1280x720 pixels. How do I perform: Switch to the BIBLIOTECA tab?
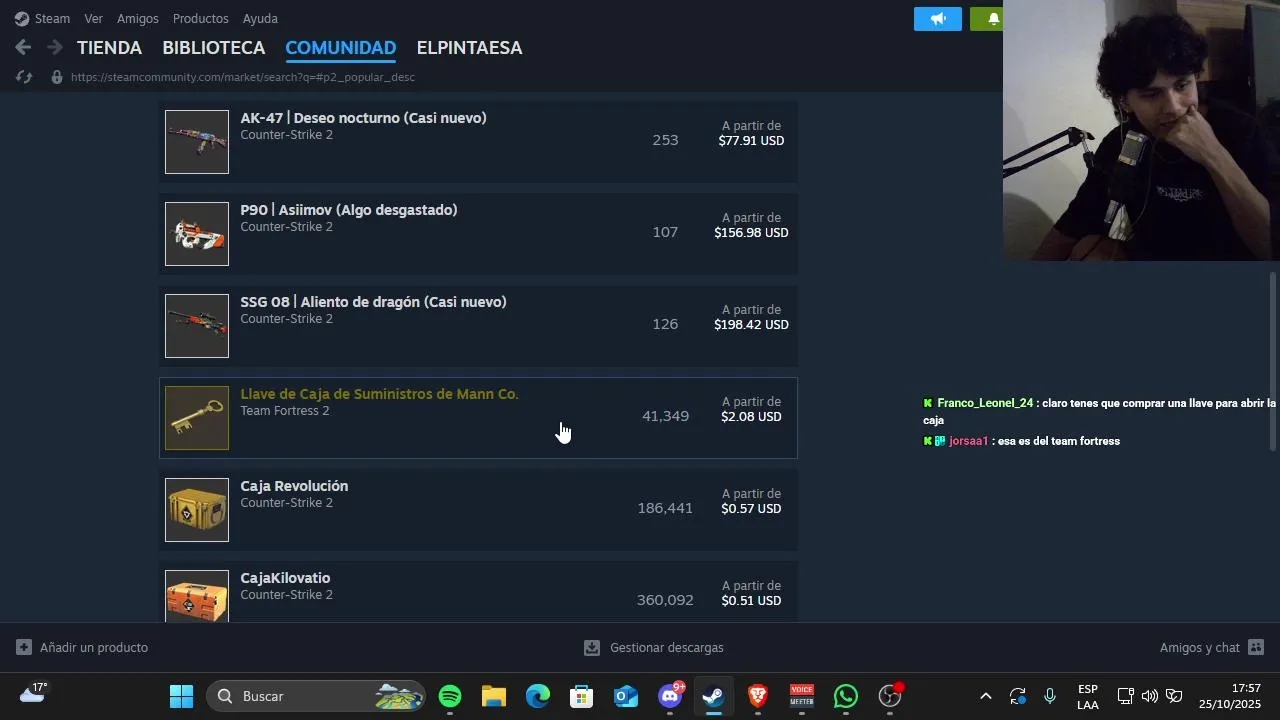click(x=214, y=47)
